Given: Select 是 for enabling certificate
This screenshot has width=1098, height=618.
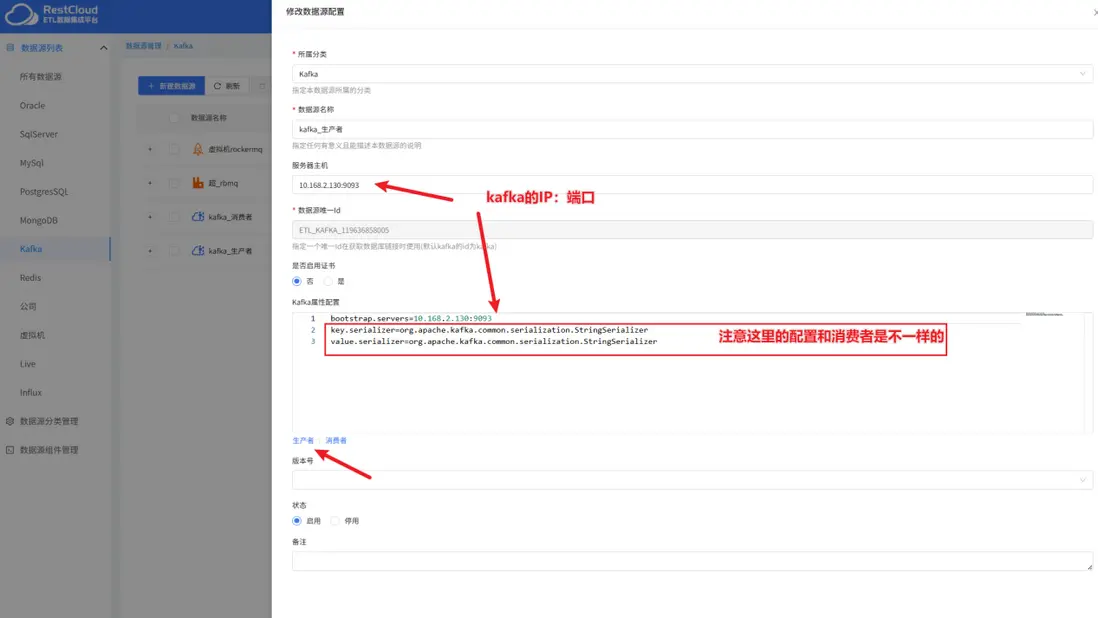Looking at the screenshot, I should point(328,281).
